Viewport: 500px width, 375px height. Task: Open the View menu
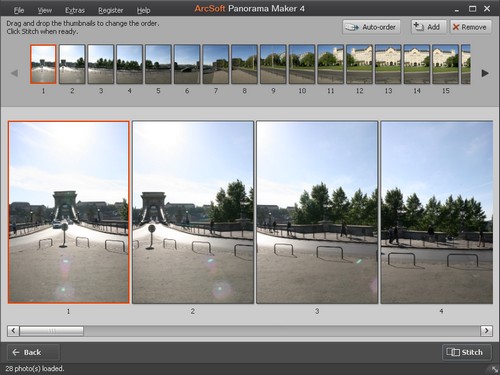pyautogui.click(x=44, y=10)
